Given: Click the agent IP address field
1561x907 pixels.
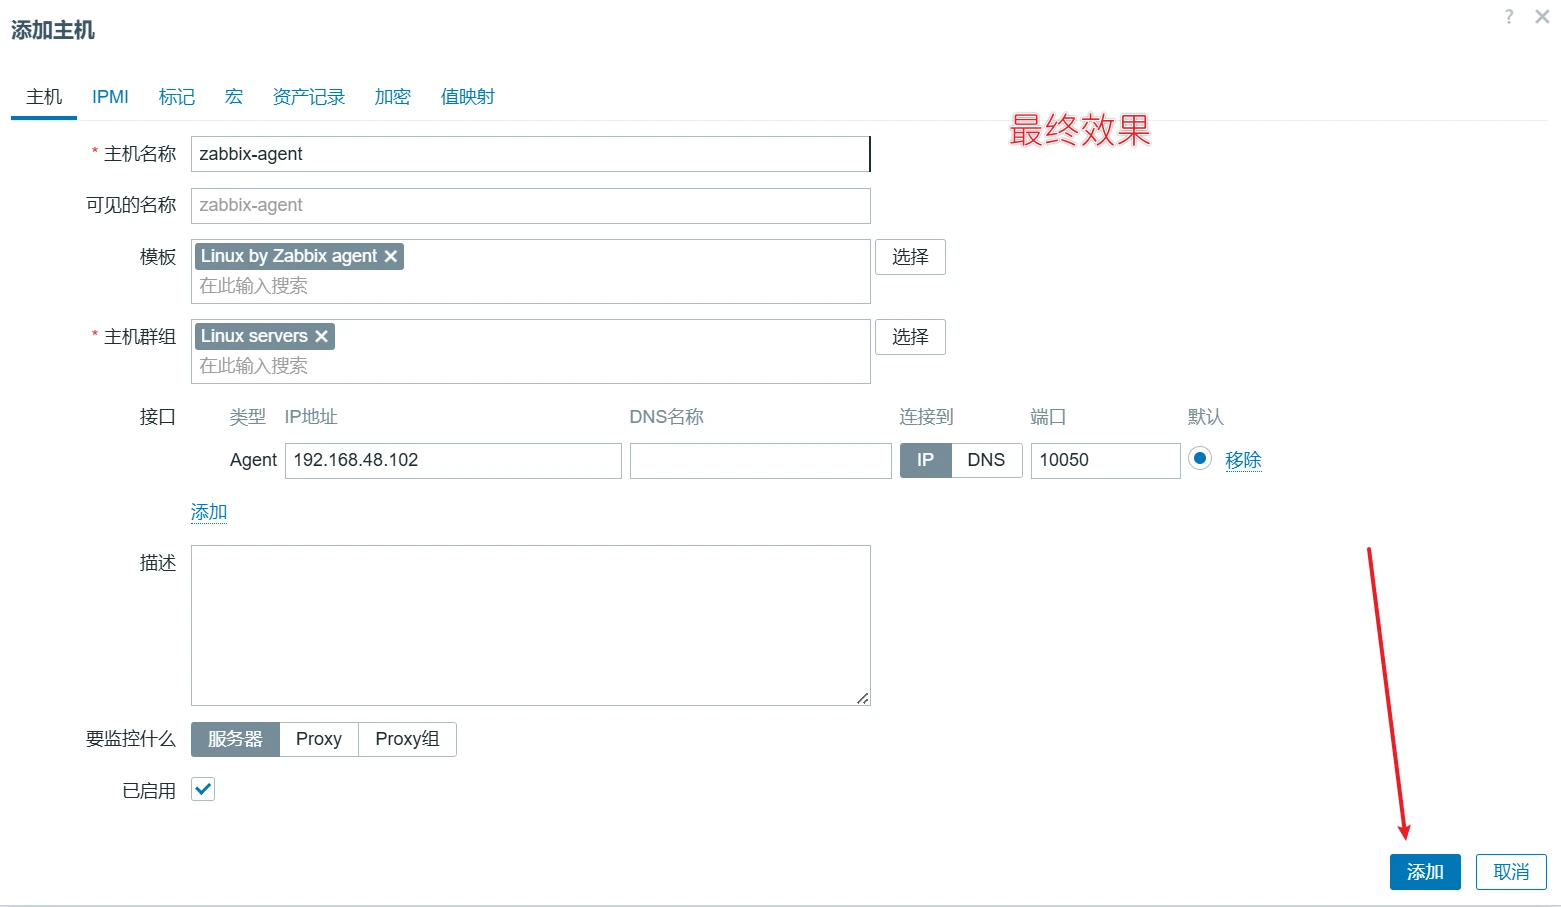Looking at the screenshot, I should (x=453, y=460).
